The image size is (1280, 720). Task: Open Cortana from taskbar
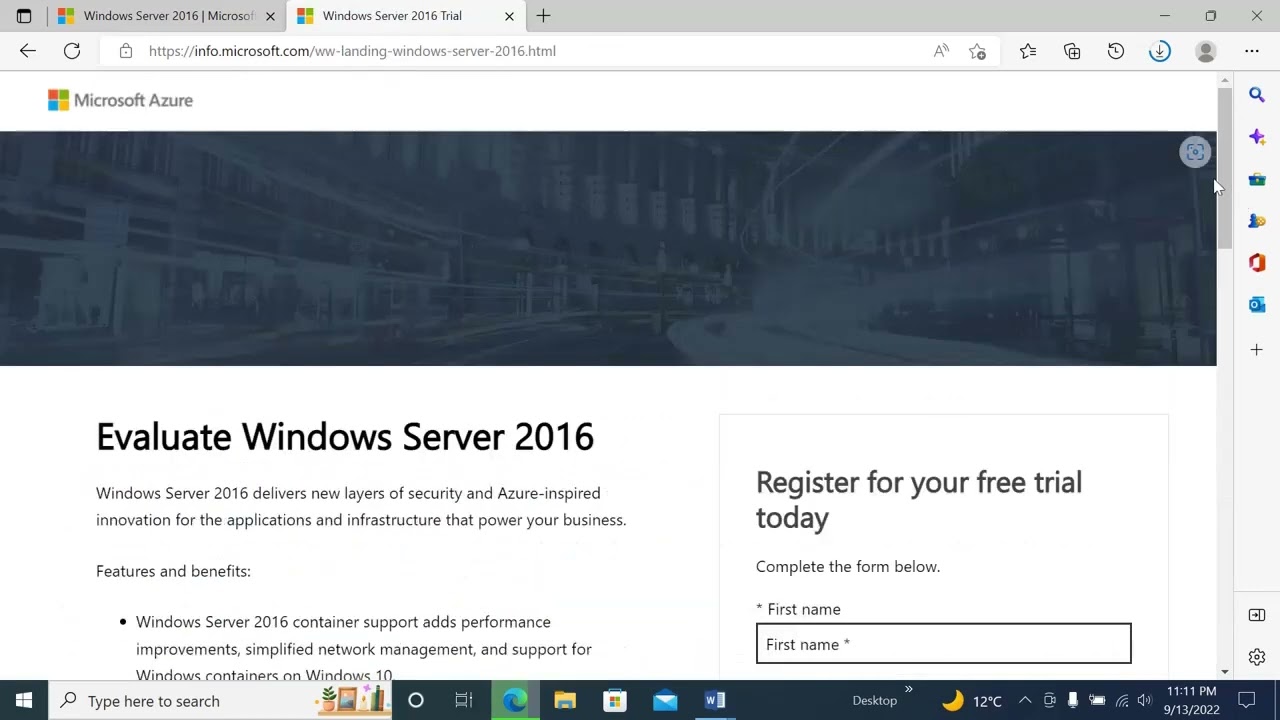coord(416,700)
